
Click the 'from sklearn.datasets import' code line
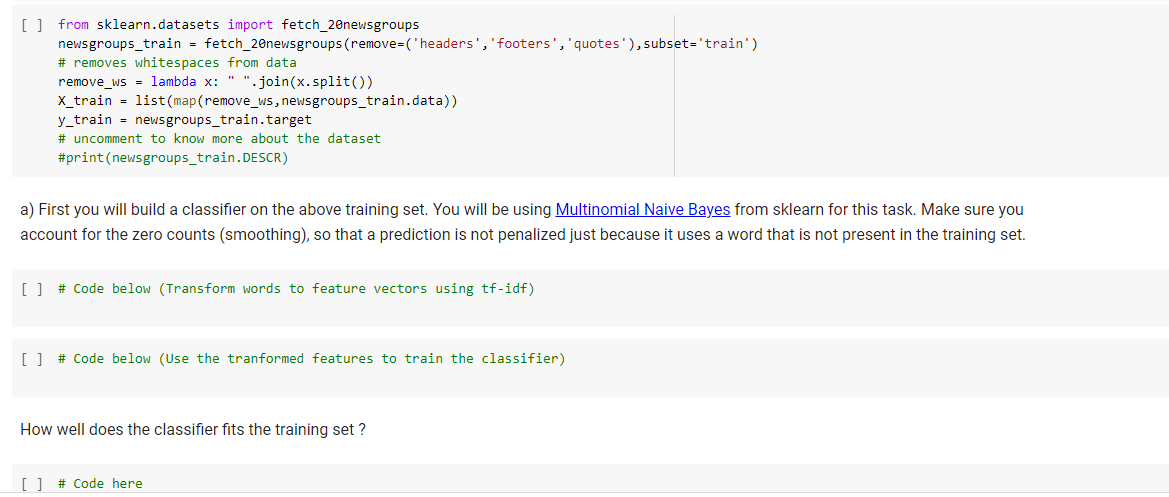[x=239, y=25]
